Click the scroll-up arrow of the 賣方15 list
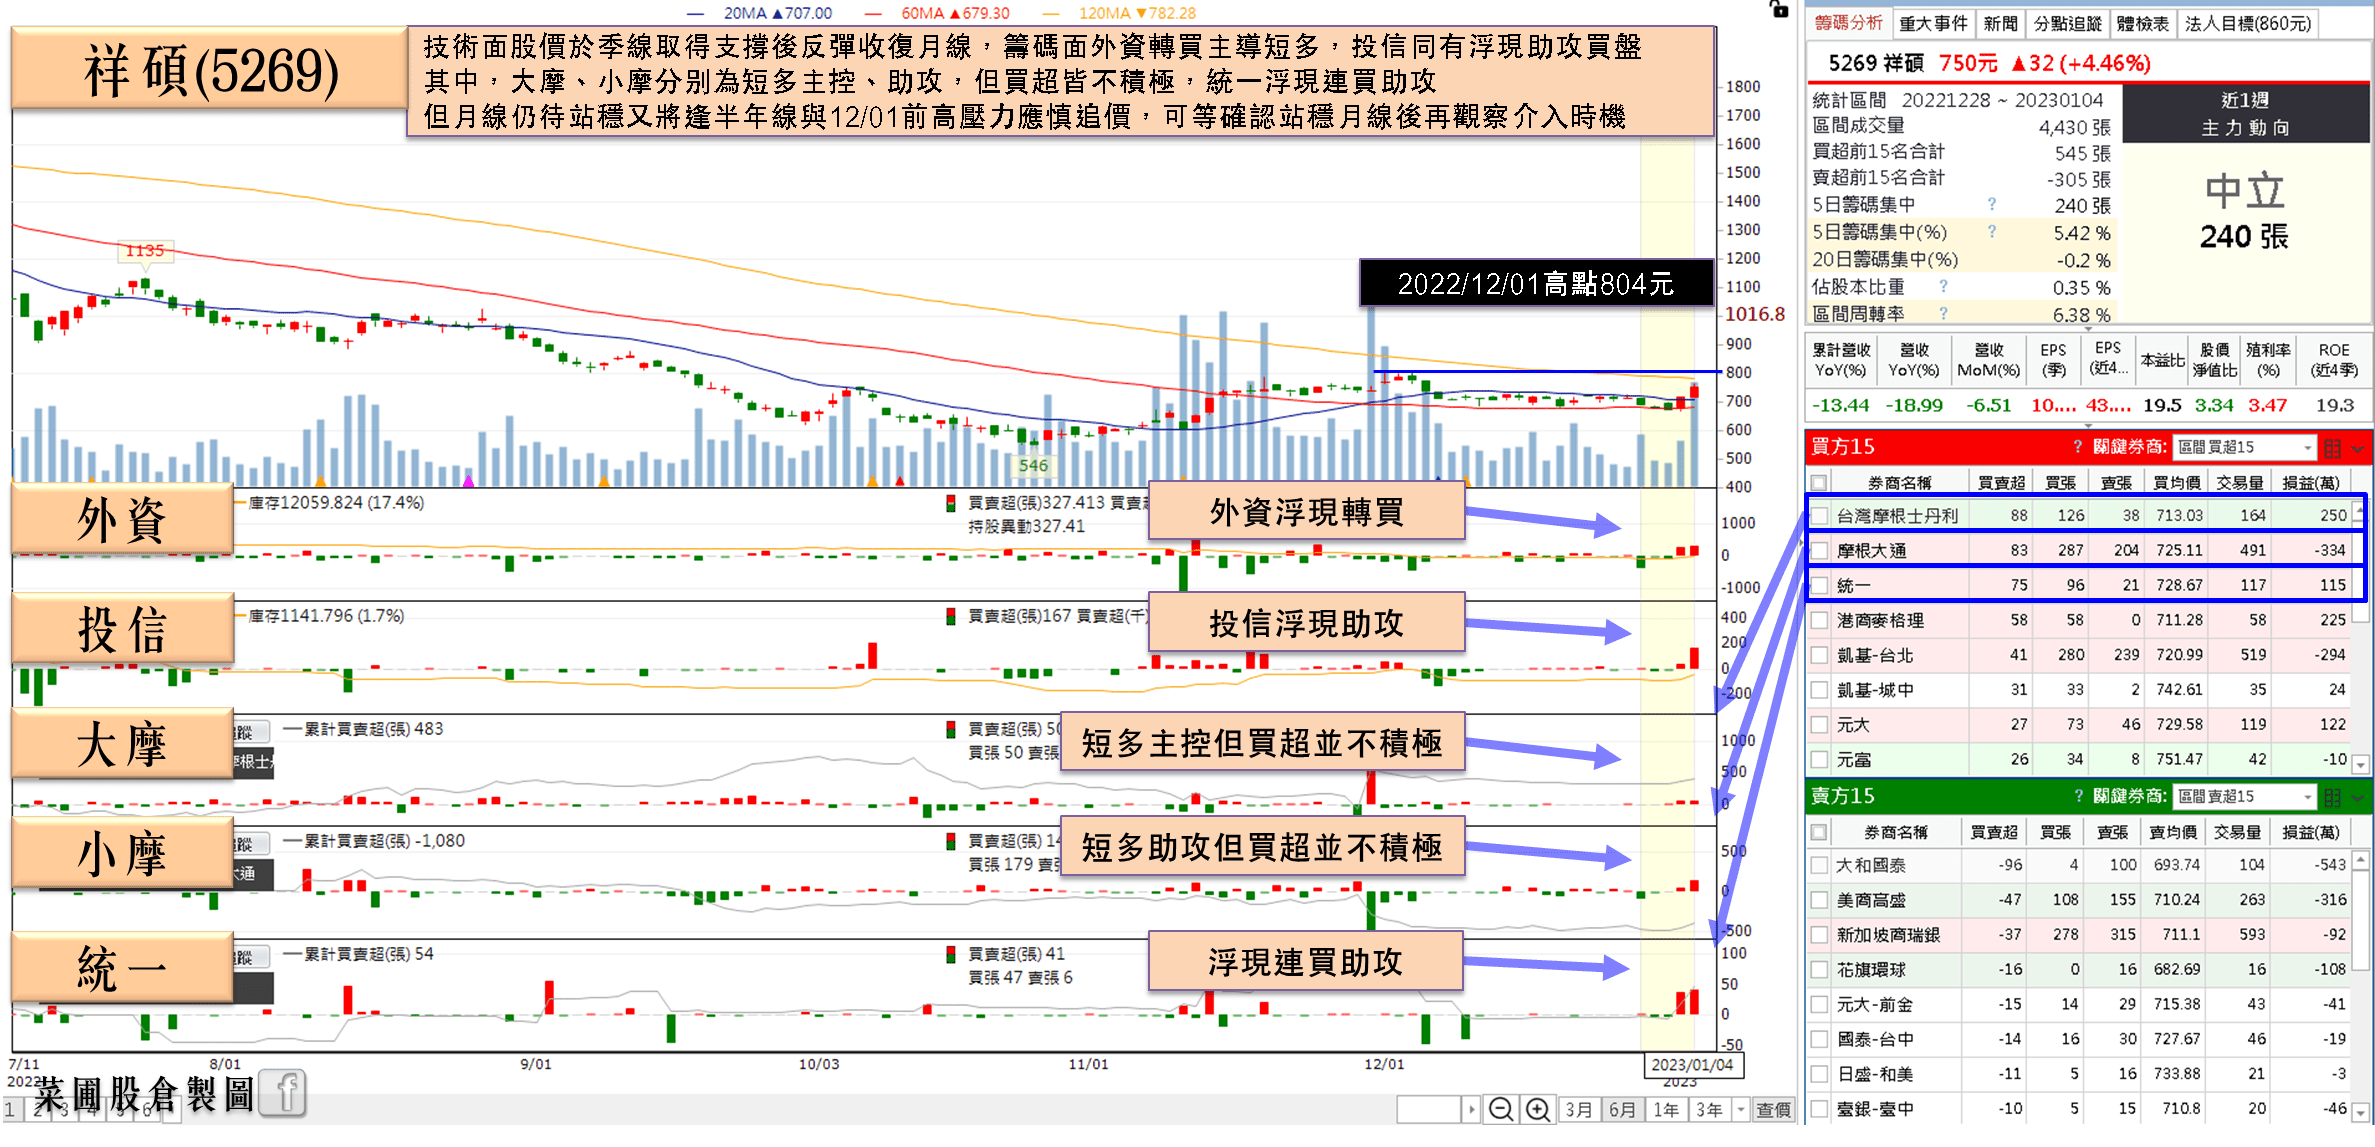This screenshot has height=1147, width=2375. point(2360,860)
